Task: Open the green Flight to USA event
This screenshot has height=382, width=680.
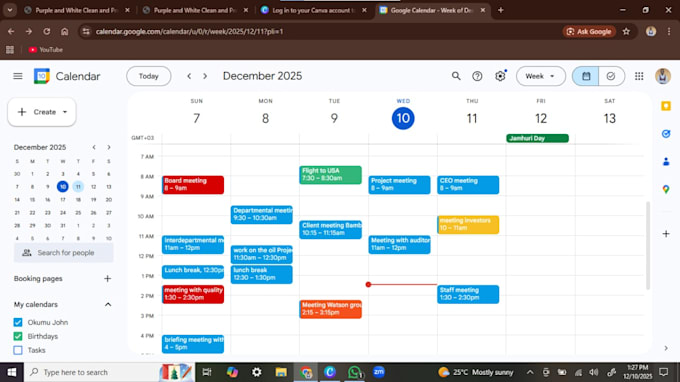Action: (x=330, y=175)
